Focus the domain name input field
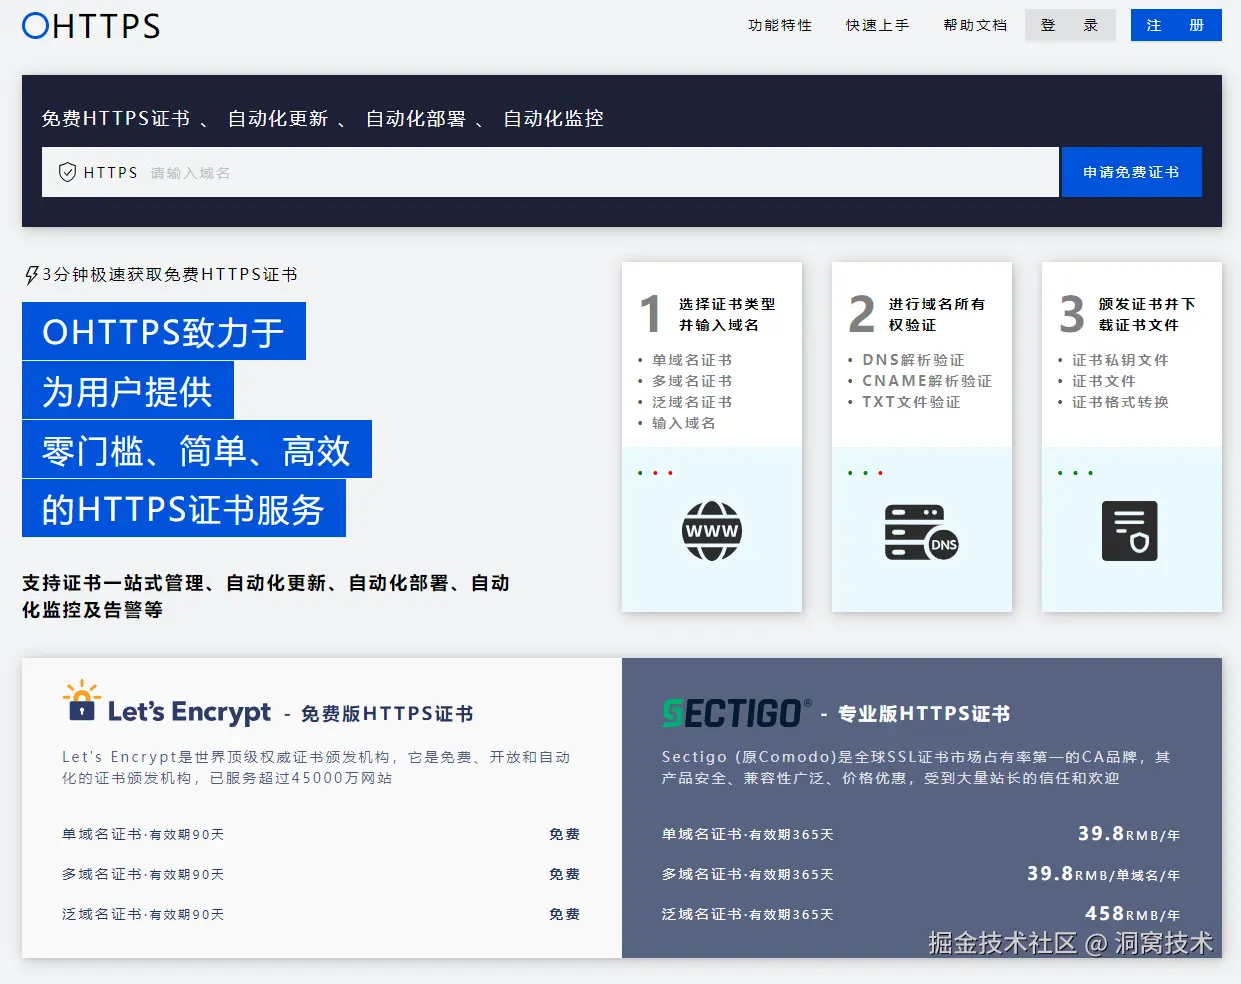The image size is (1241, 984). 550,172
